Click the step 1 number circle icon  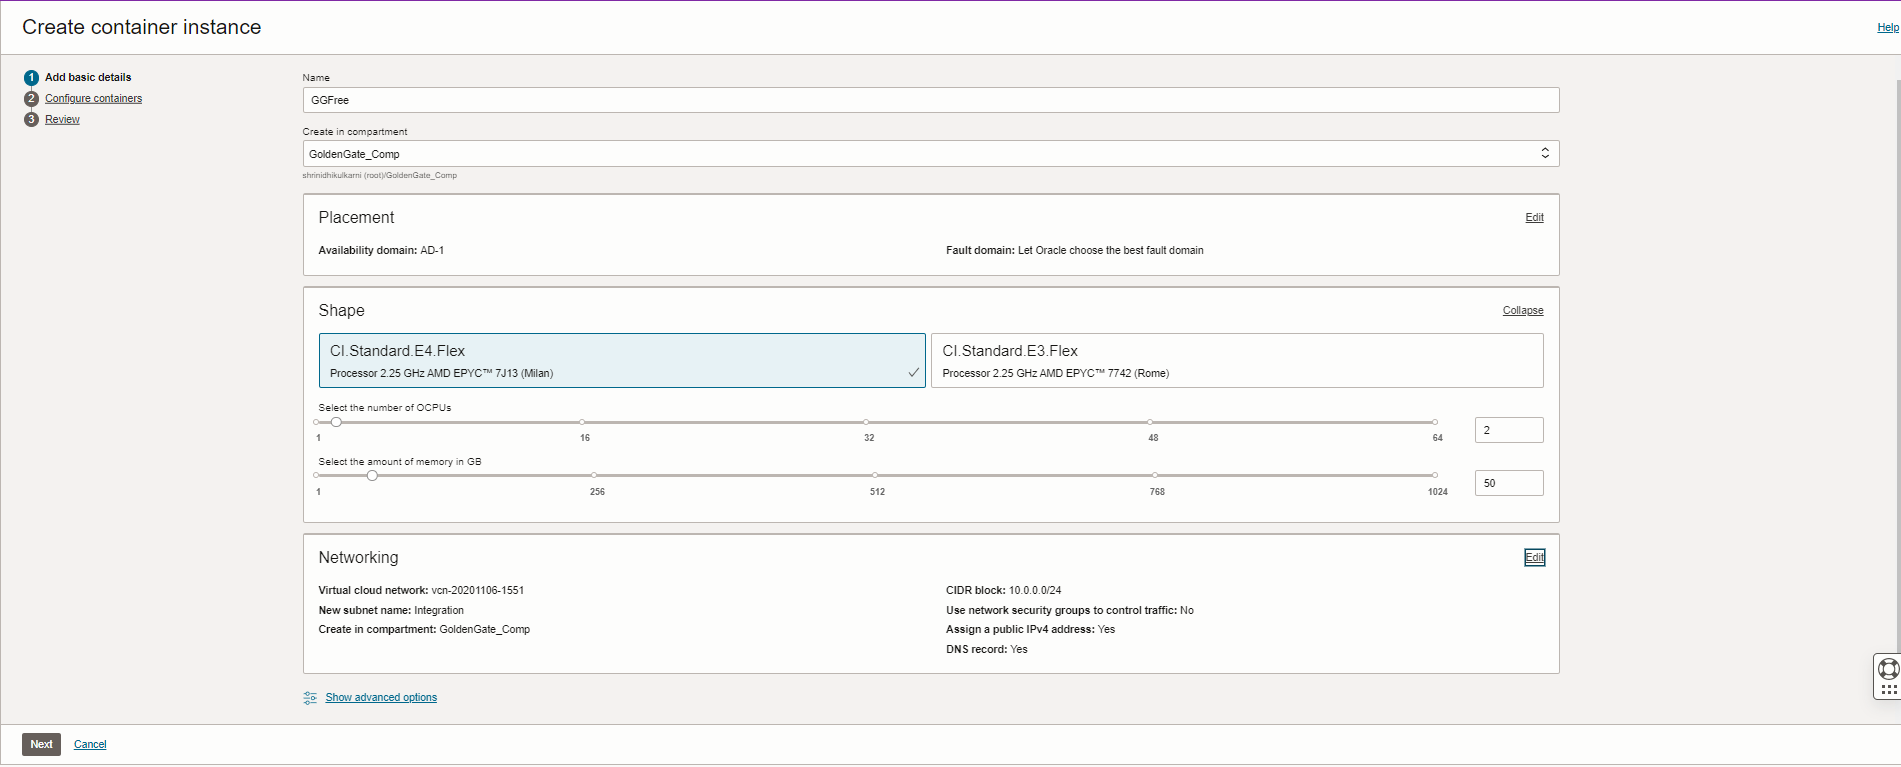tap(31, 78)
